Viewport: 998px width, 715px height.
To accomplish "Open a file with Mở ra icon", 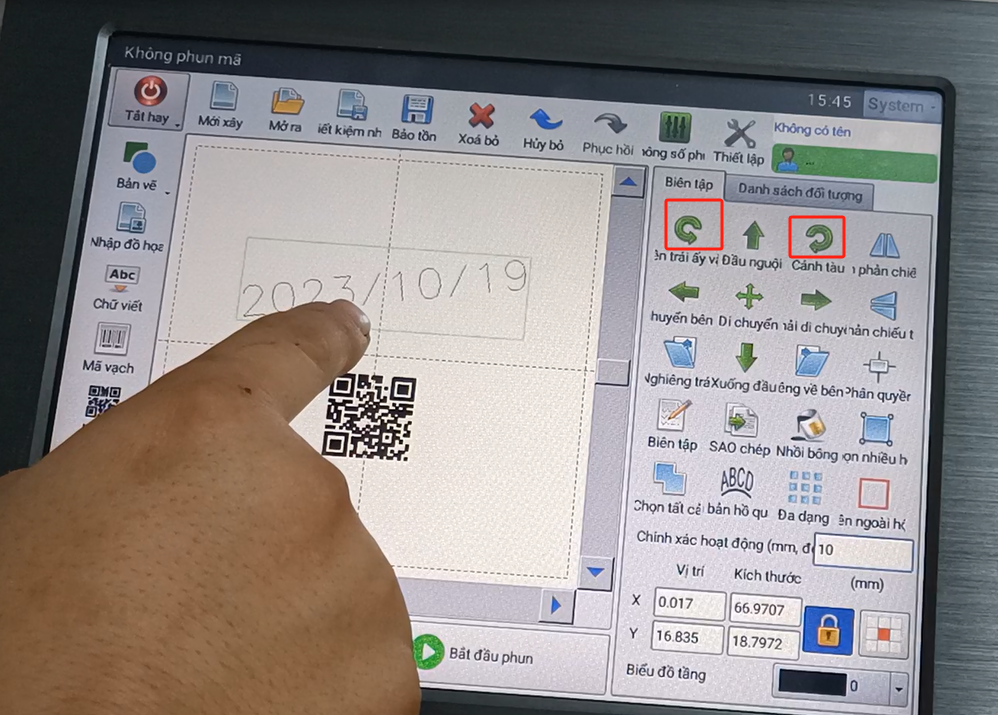I will pos(286,103).
